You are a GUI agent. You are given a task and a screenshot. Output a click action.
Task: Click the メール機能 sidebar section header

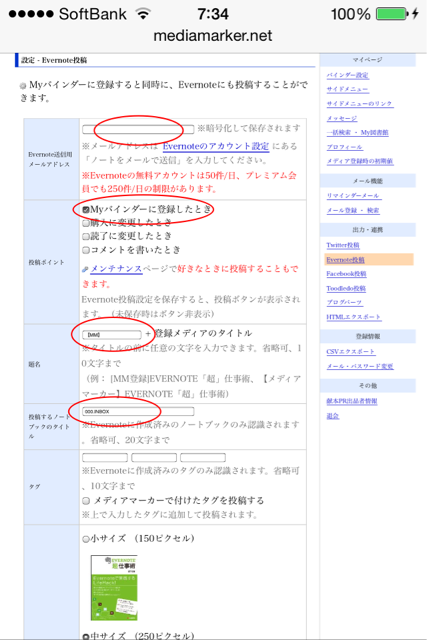(x=368, y=181)
